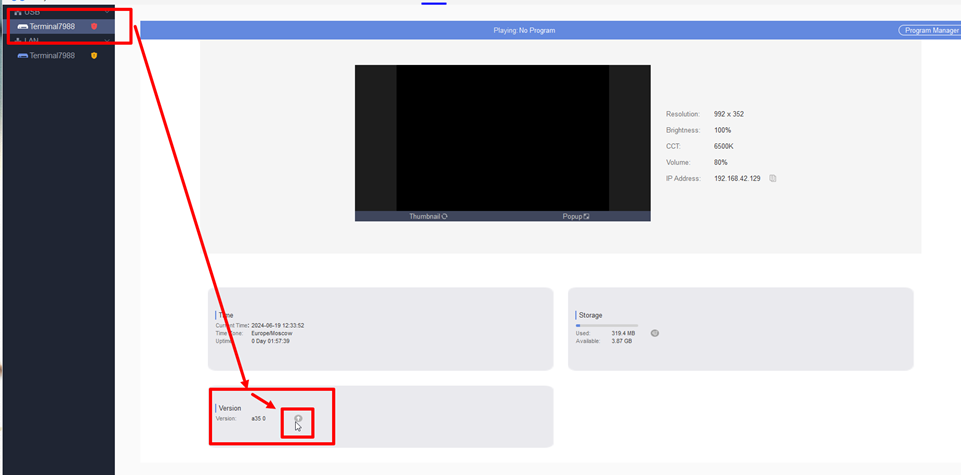The width and height of the screenshot is (961, 475).
Task: Refresh the screen thumbnail
Action: coord(428,216)
